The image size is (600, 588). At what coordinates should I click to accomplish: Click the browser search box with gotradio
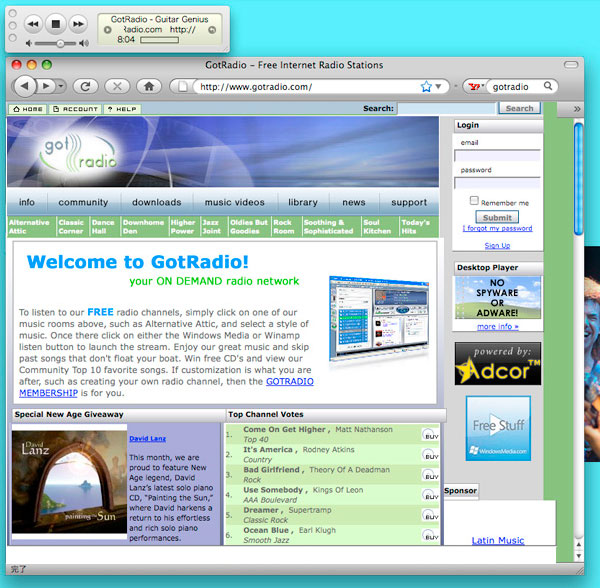click(515, 87)
